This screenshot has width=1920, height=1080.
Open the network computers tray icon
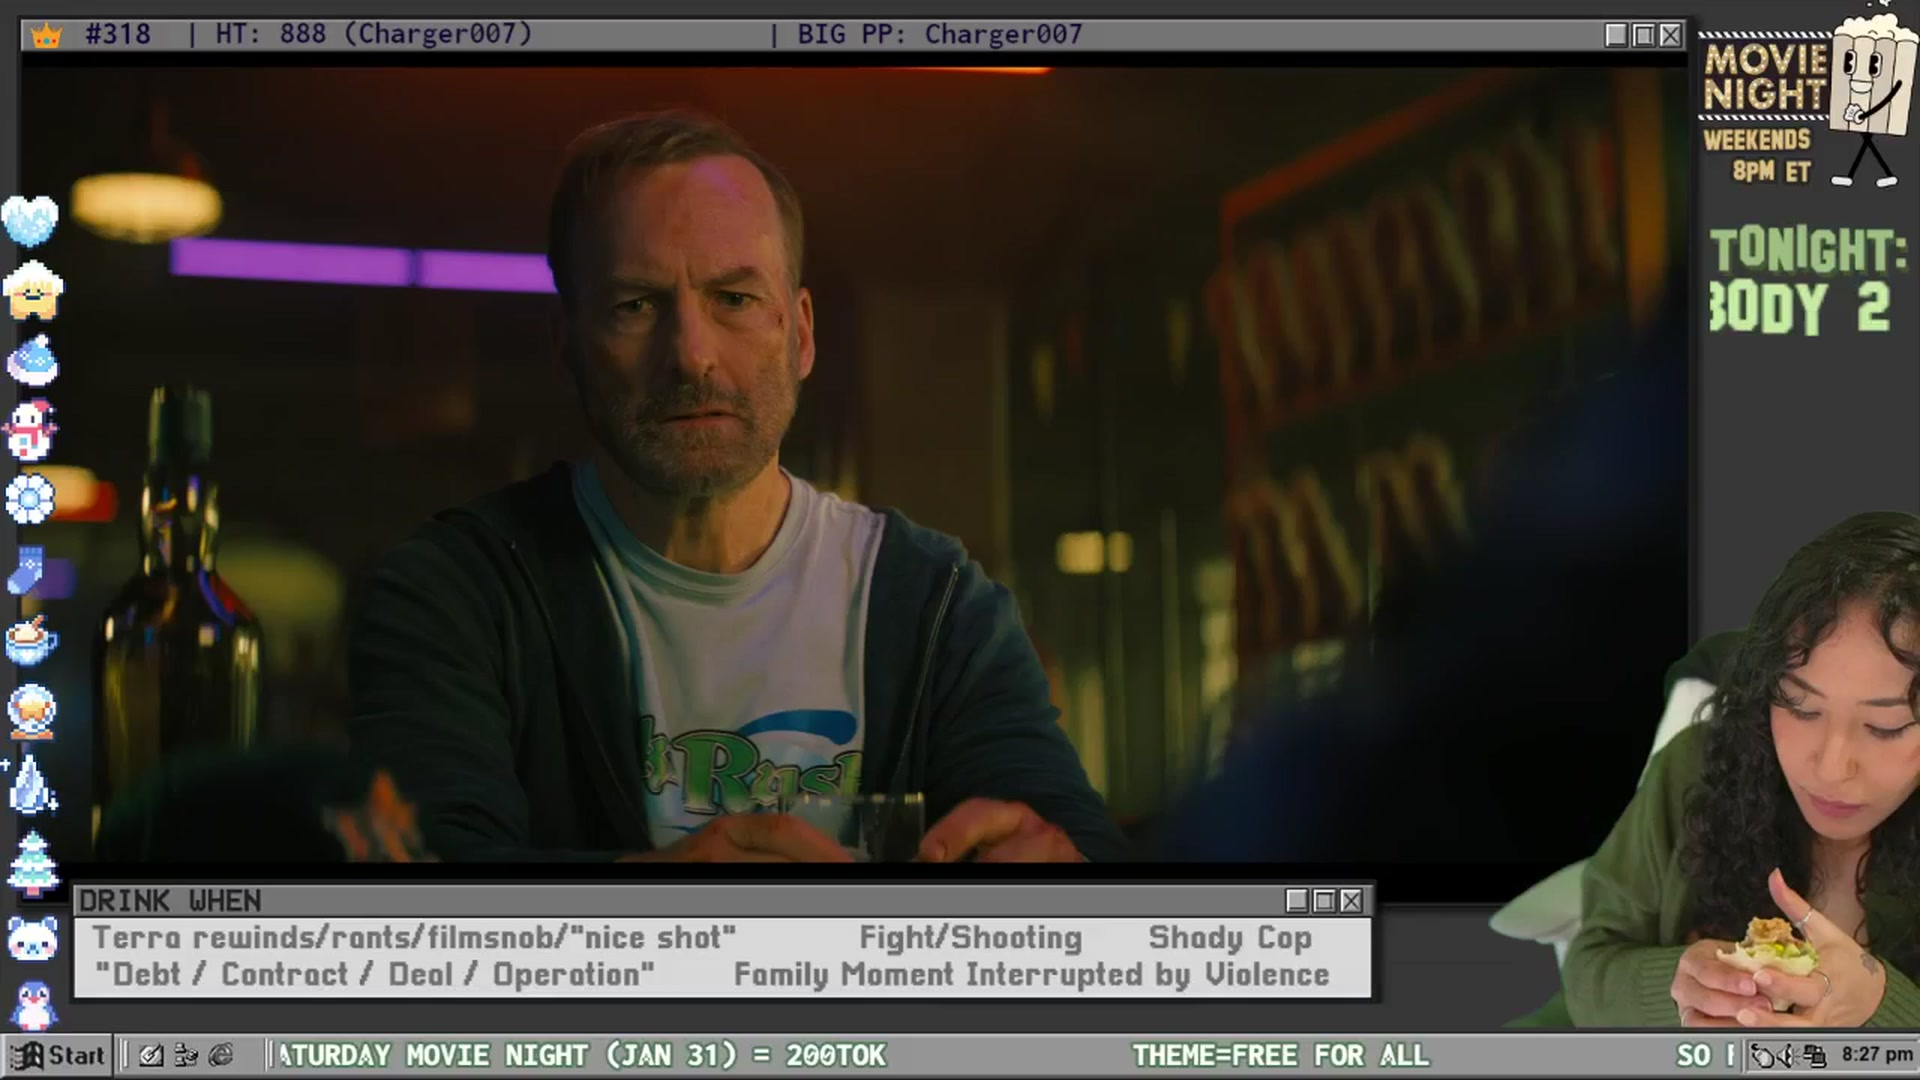[x=1813, y=1056]
